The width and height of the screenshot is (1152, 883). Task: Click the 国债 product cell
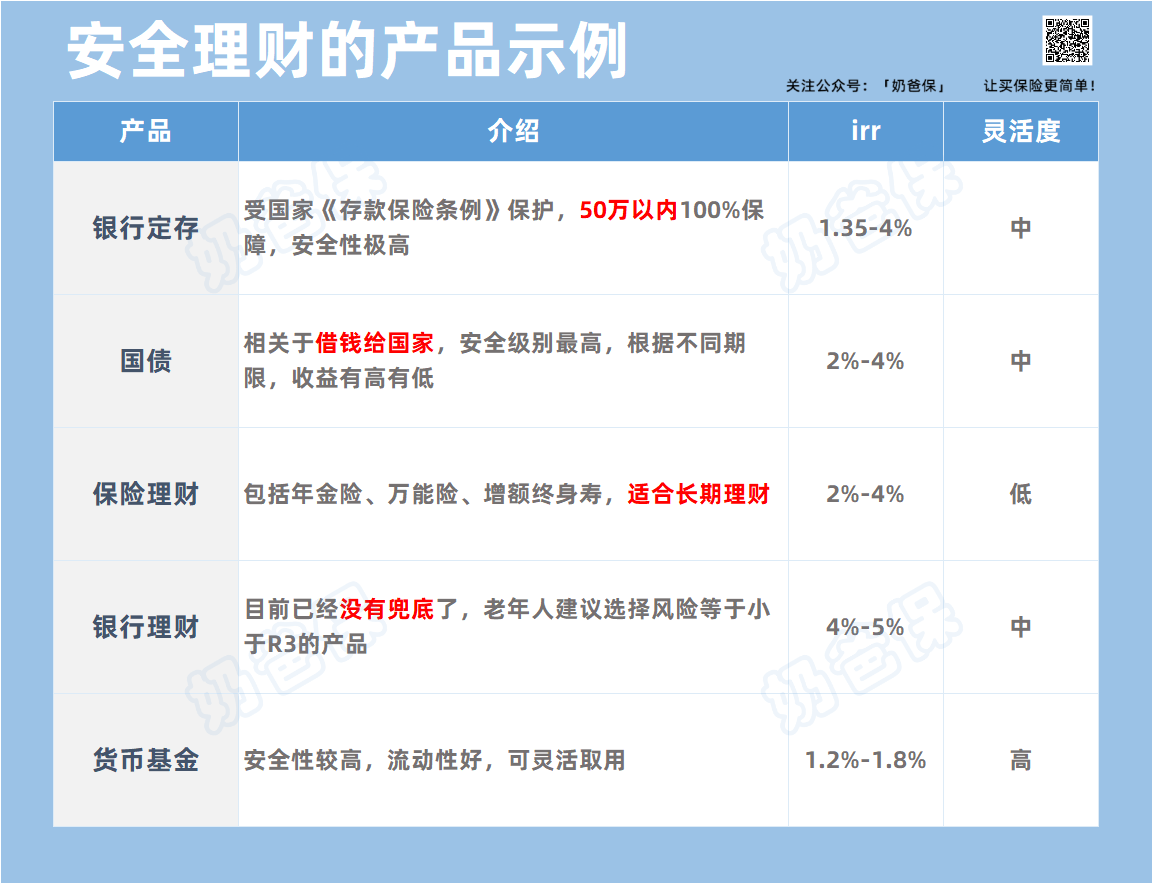click(x=146, y=361)
